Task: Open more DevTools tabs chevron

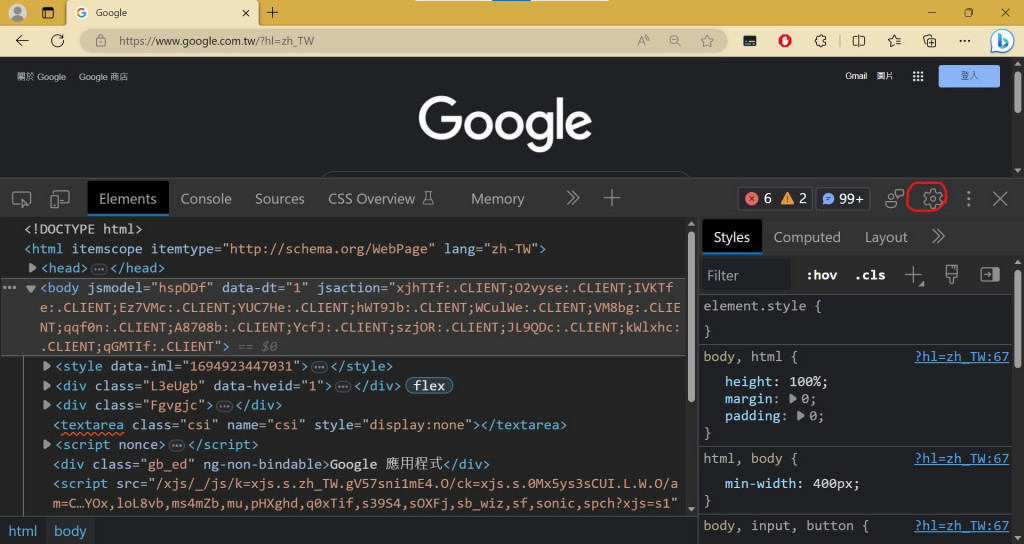Action: (x=573, y=198)
